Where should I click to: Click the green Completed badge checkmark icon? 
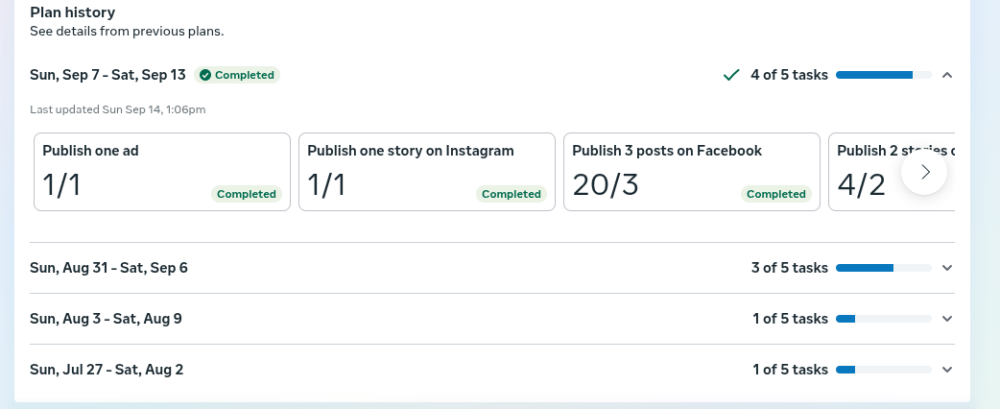(x=205, y=75)
